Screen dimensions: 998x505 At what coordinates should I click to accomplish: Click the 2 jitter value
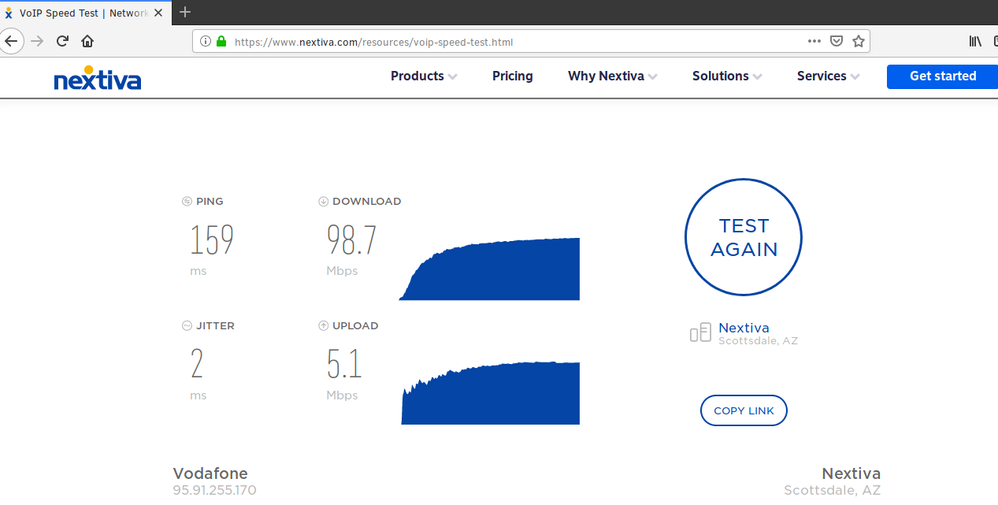click(197, 364)
